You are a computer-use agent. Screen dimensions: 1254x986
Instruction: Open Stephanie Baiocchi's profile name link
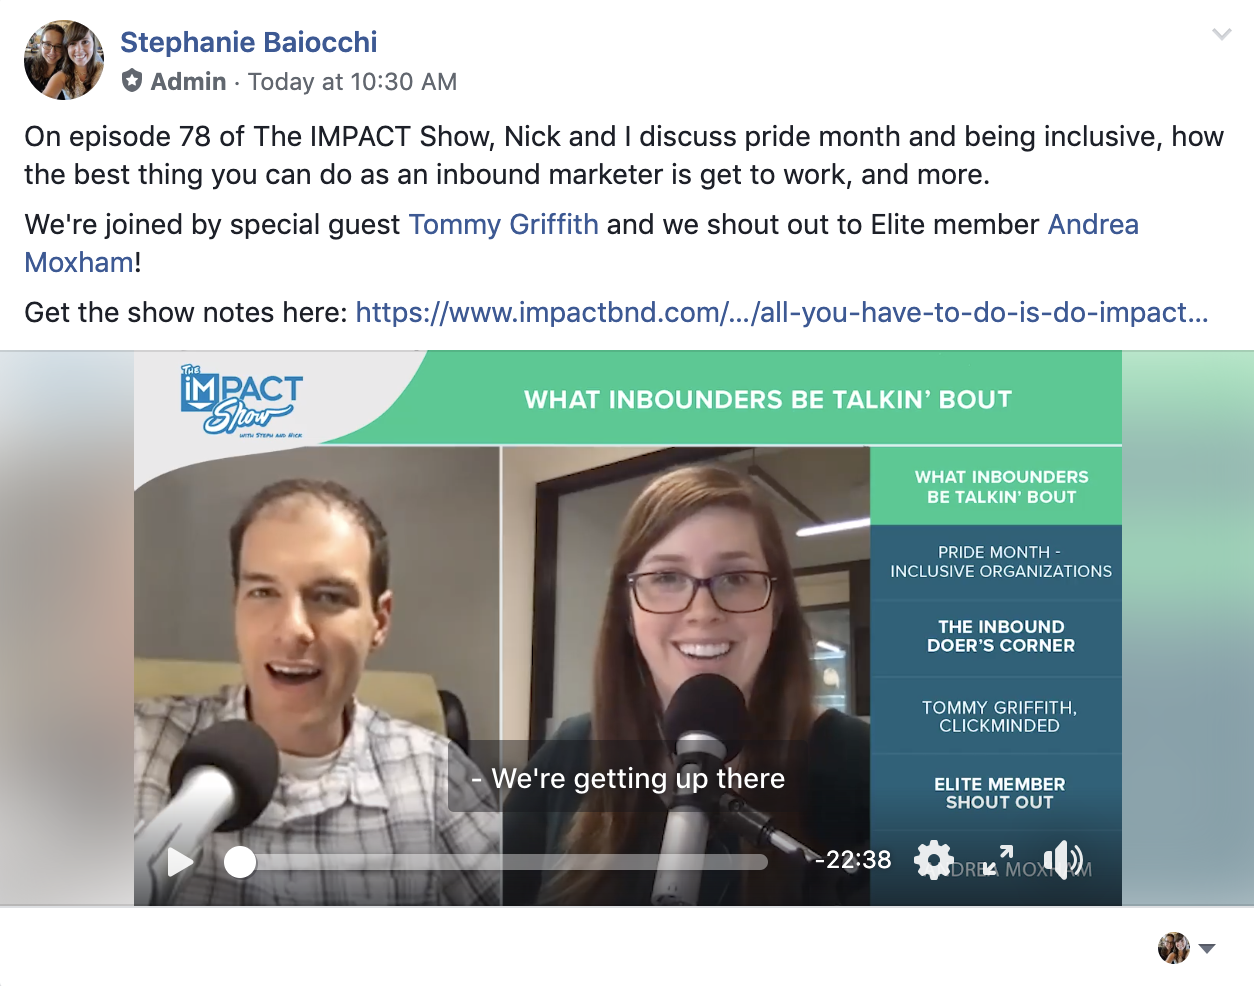(249, 42)
